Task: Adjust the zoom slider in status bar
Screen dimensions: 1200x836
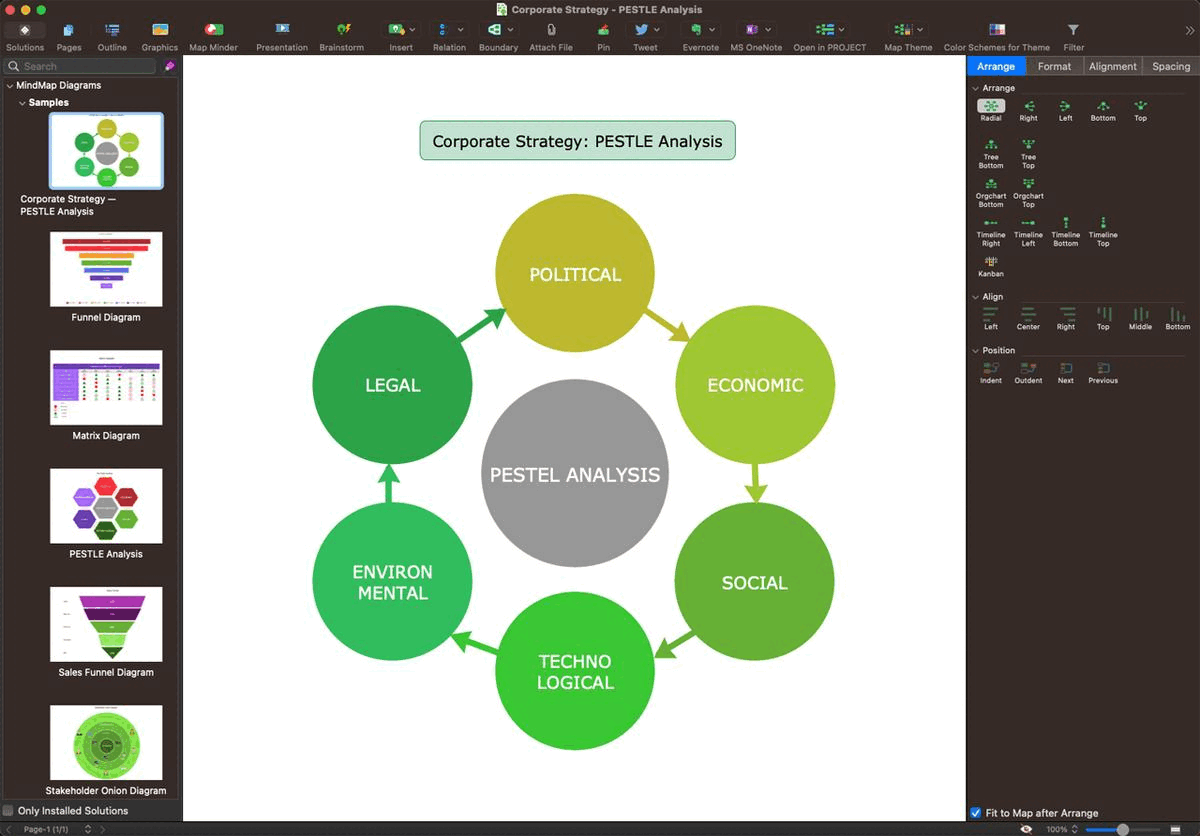Action: coord(1122,829)
